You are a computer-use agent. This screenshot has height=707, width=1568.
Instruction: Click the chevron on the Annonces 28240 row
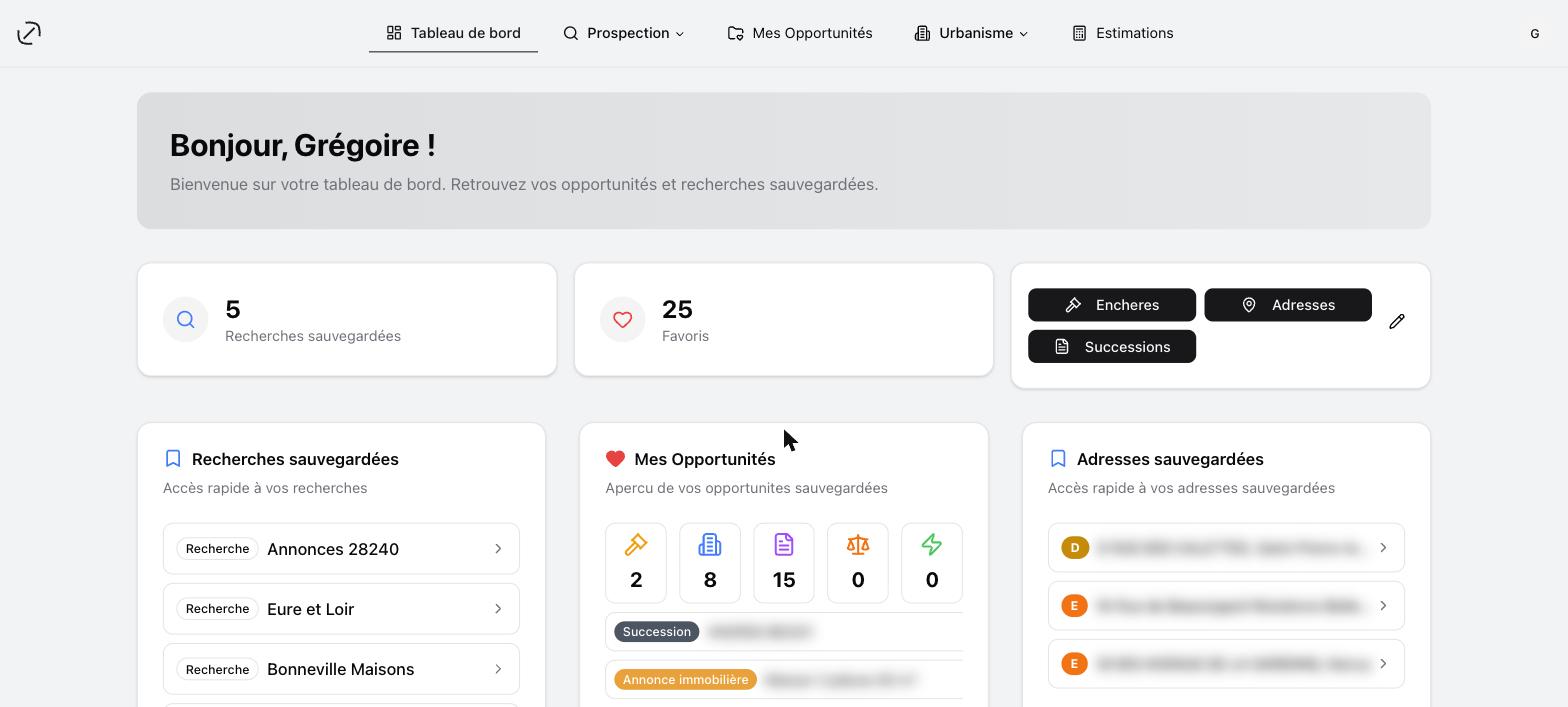[x=498, y=549]
